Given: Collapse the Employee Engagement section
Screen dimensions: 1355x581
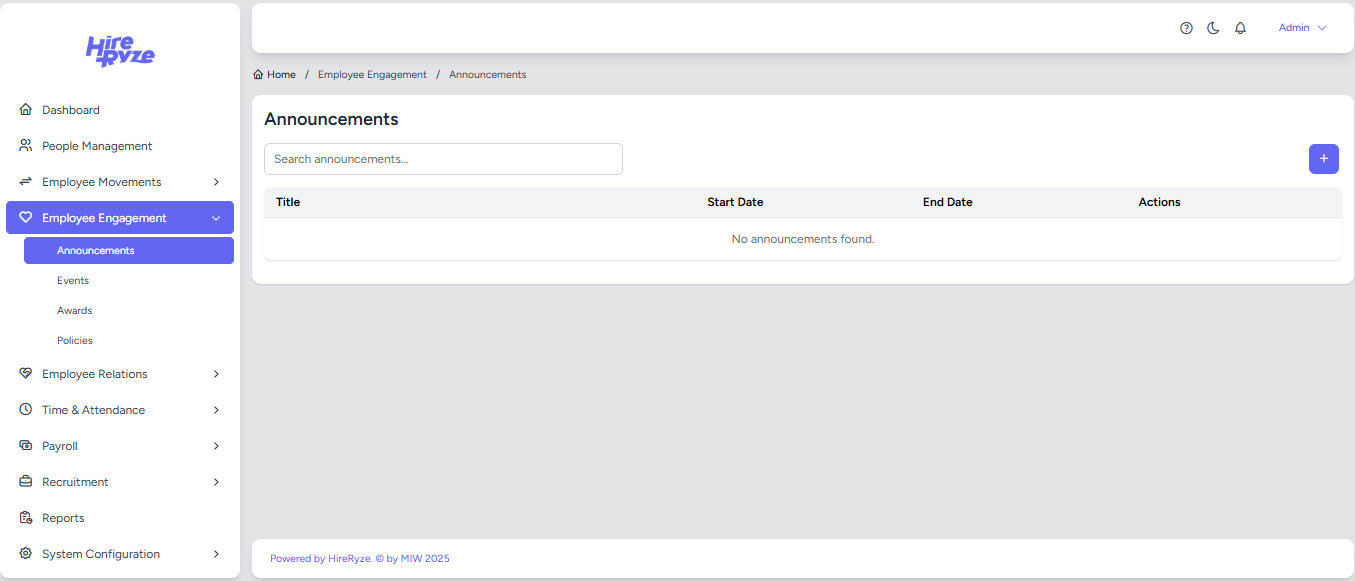Looking at the screenshot, I should (216, 218).
